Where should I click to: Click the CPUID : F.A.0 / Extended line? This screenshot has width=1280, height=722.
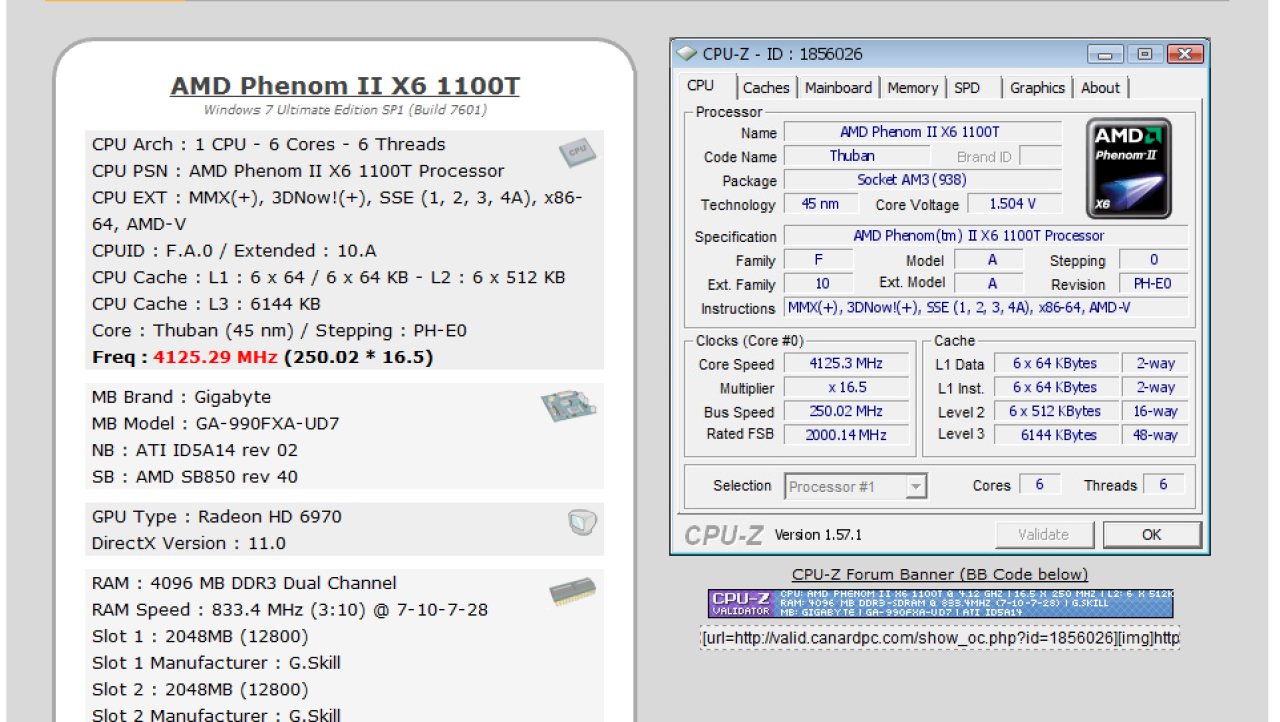234,251
